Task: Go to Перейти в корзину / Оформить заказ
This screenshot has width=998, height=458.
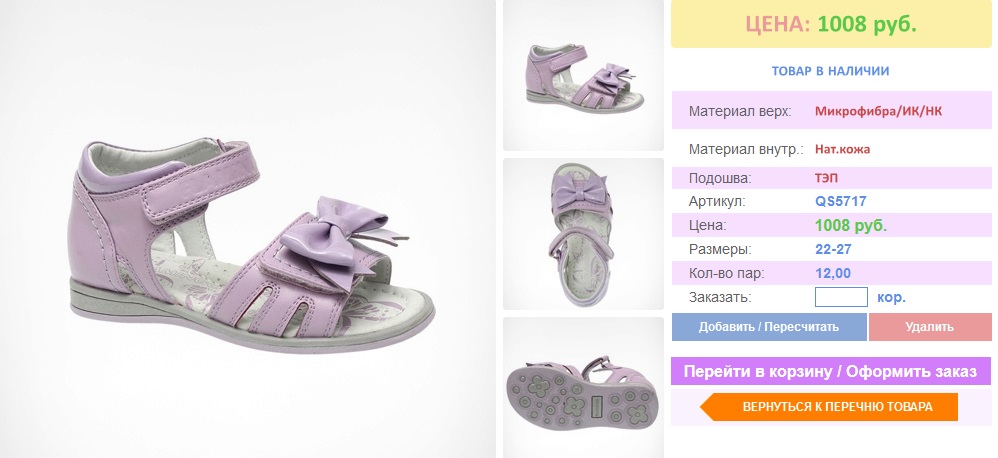Action: pos(831,371)
